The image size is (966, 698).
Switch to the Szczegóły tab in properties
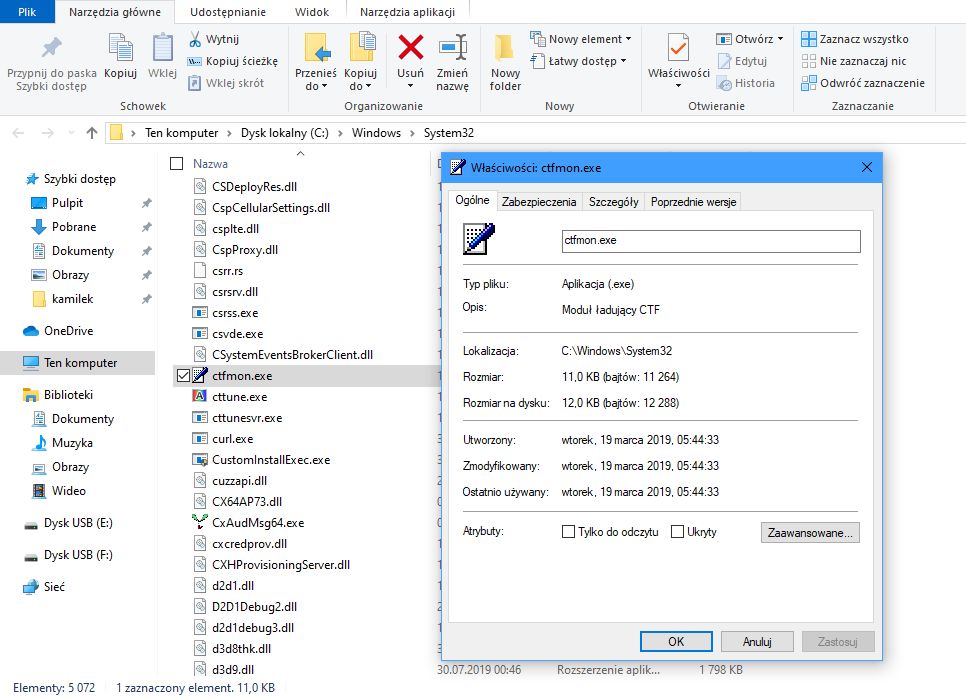coord(614,201)
